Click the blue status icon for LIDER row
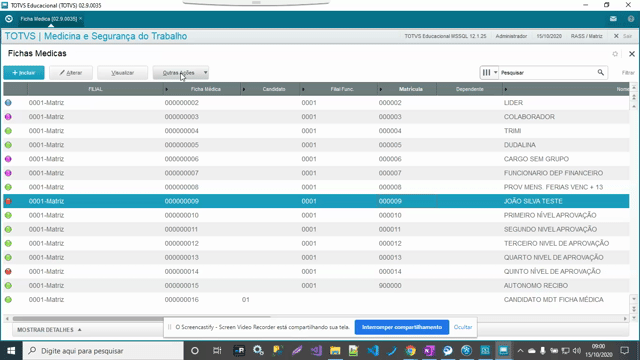Image resolution: width=640 pixels, height=360 pixels. point(8,103)
